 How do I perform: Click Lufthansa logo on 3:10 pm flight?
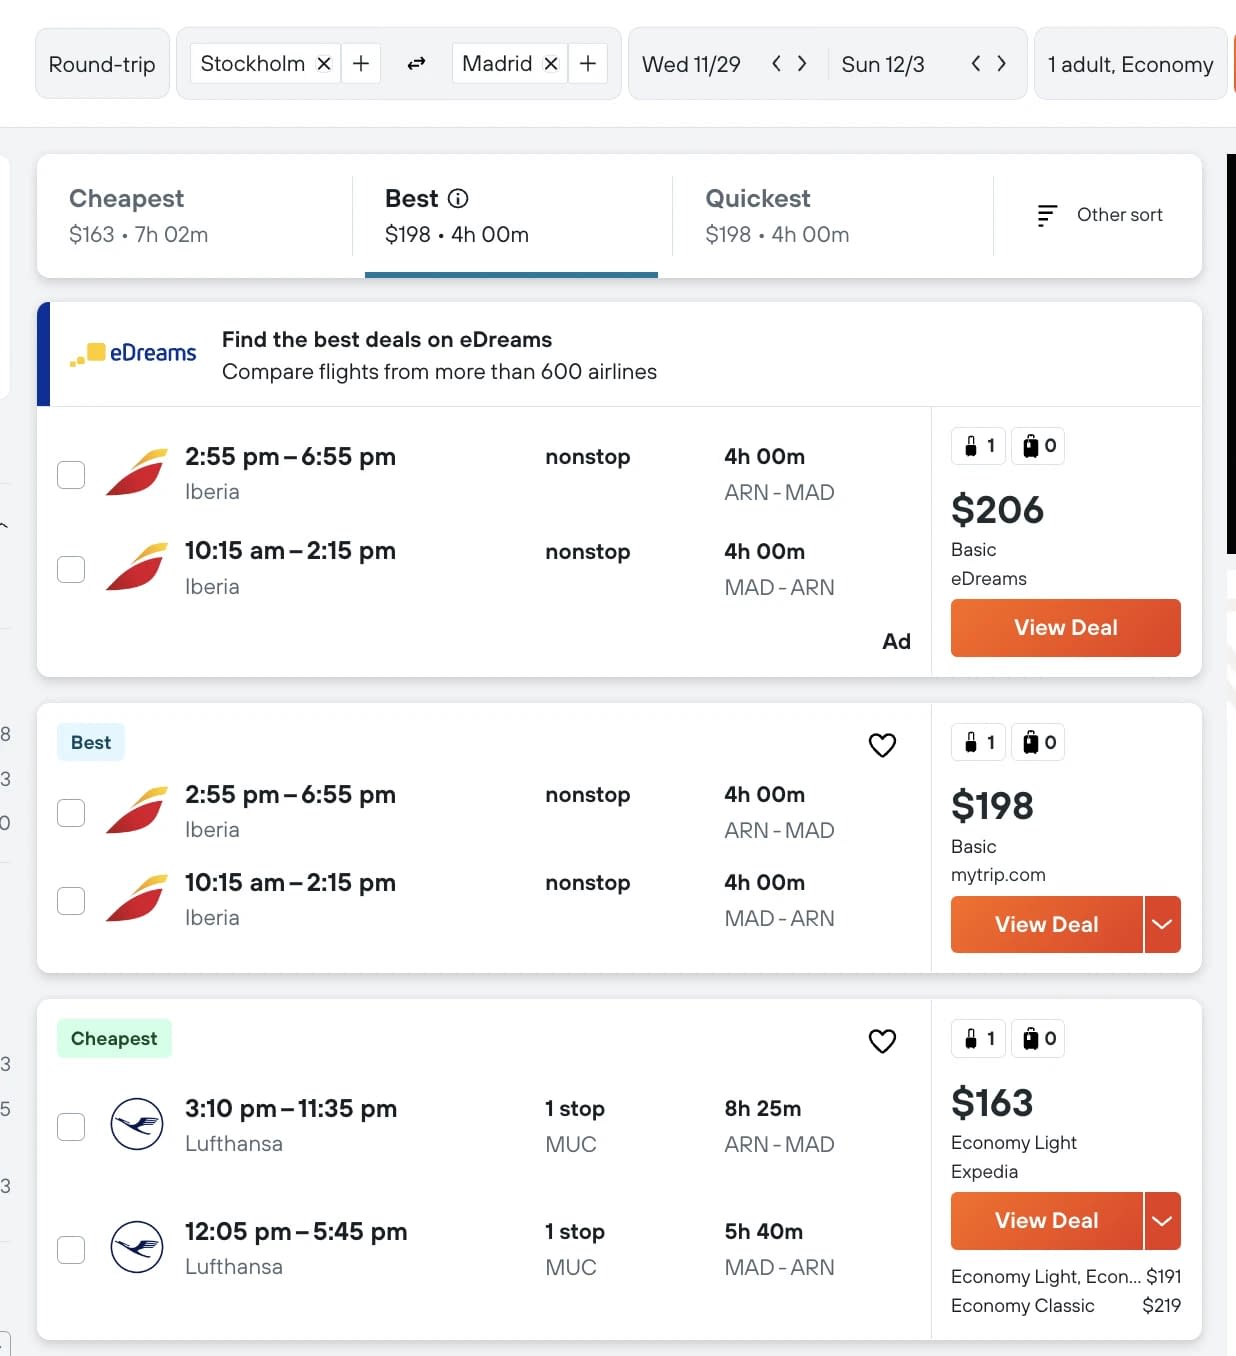137,1124
